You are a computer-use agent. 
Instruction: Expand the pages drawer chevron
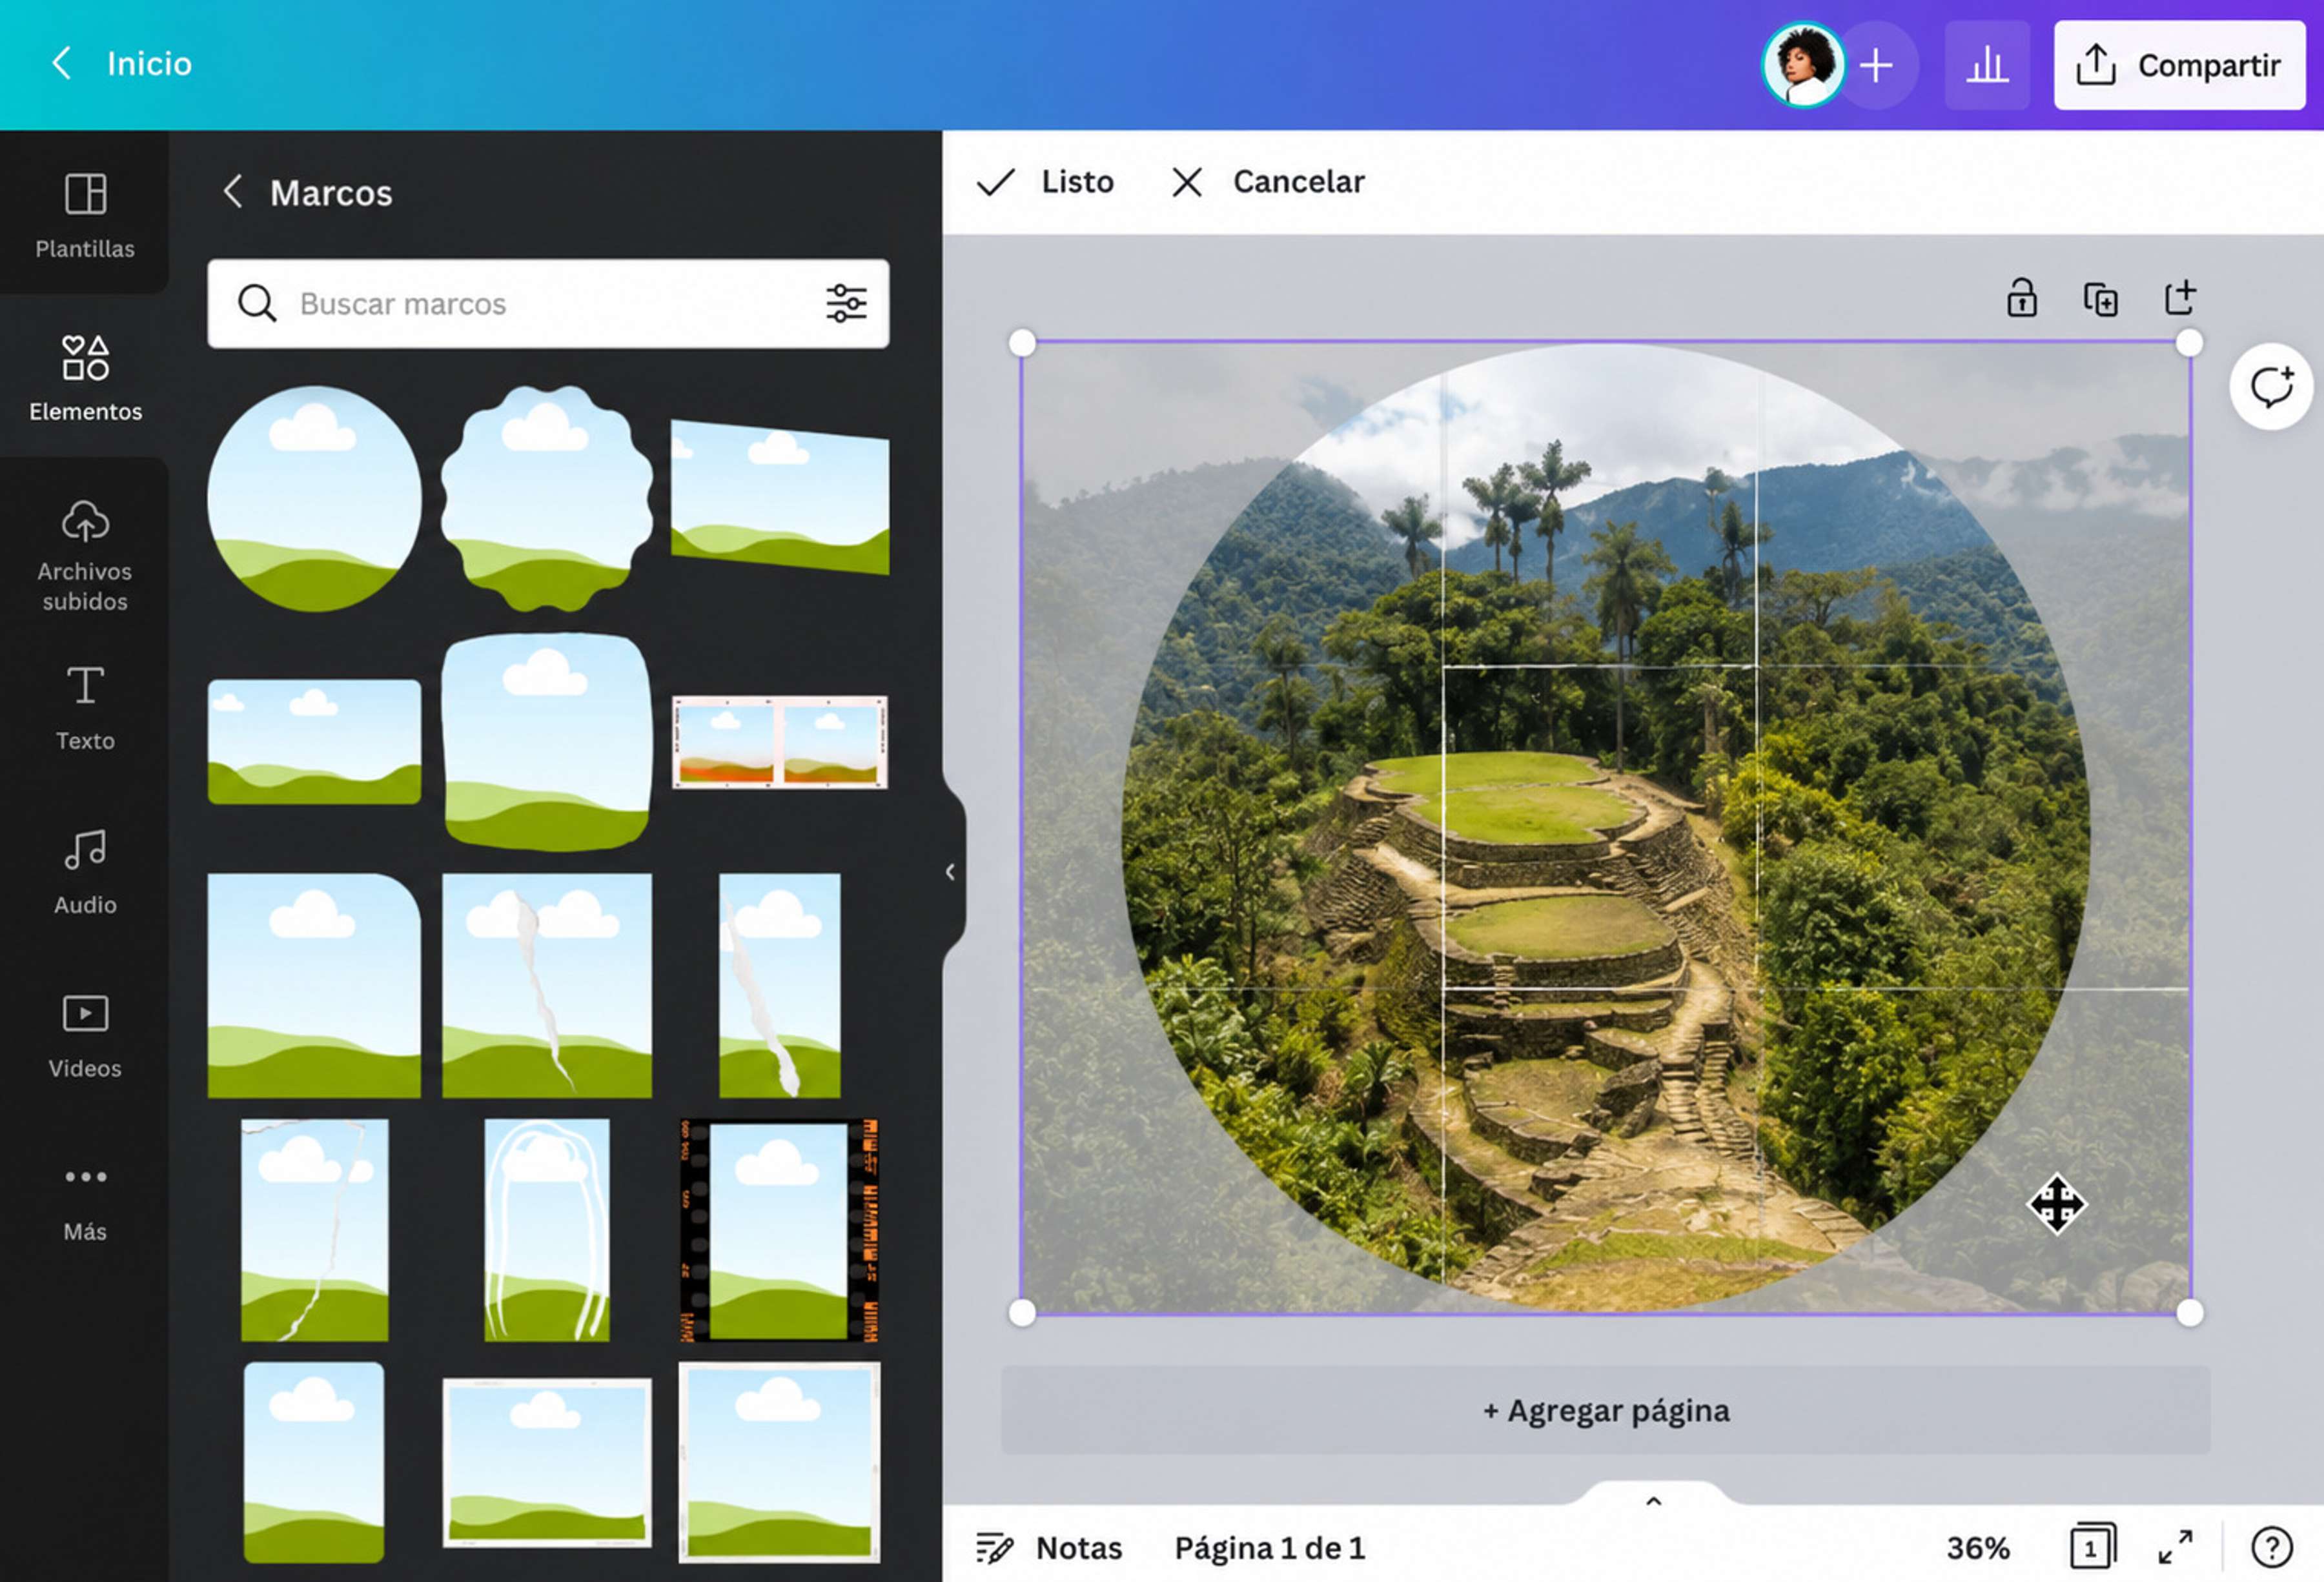[x=1654, y=1500]
